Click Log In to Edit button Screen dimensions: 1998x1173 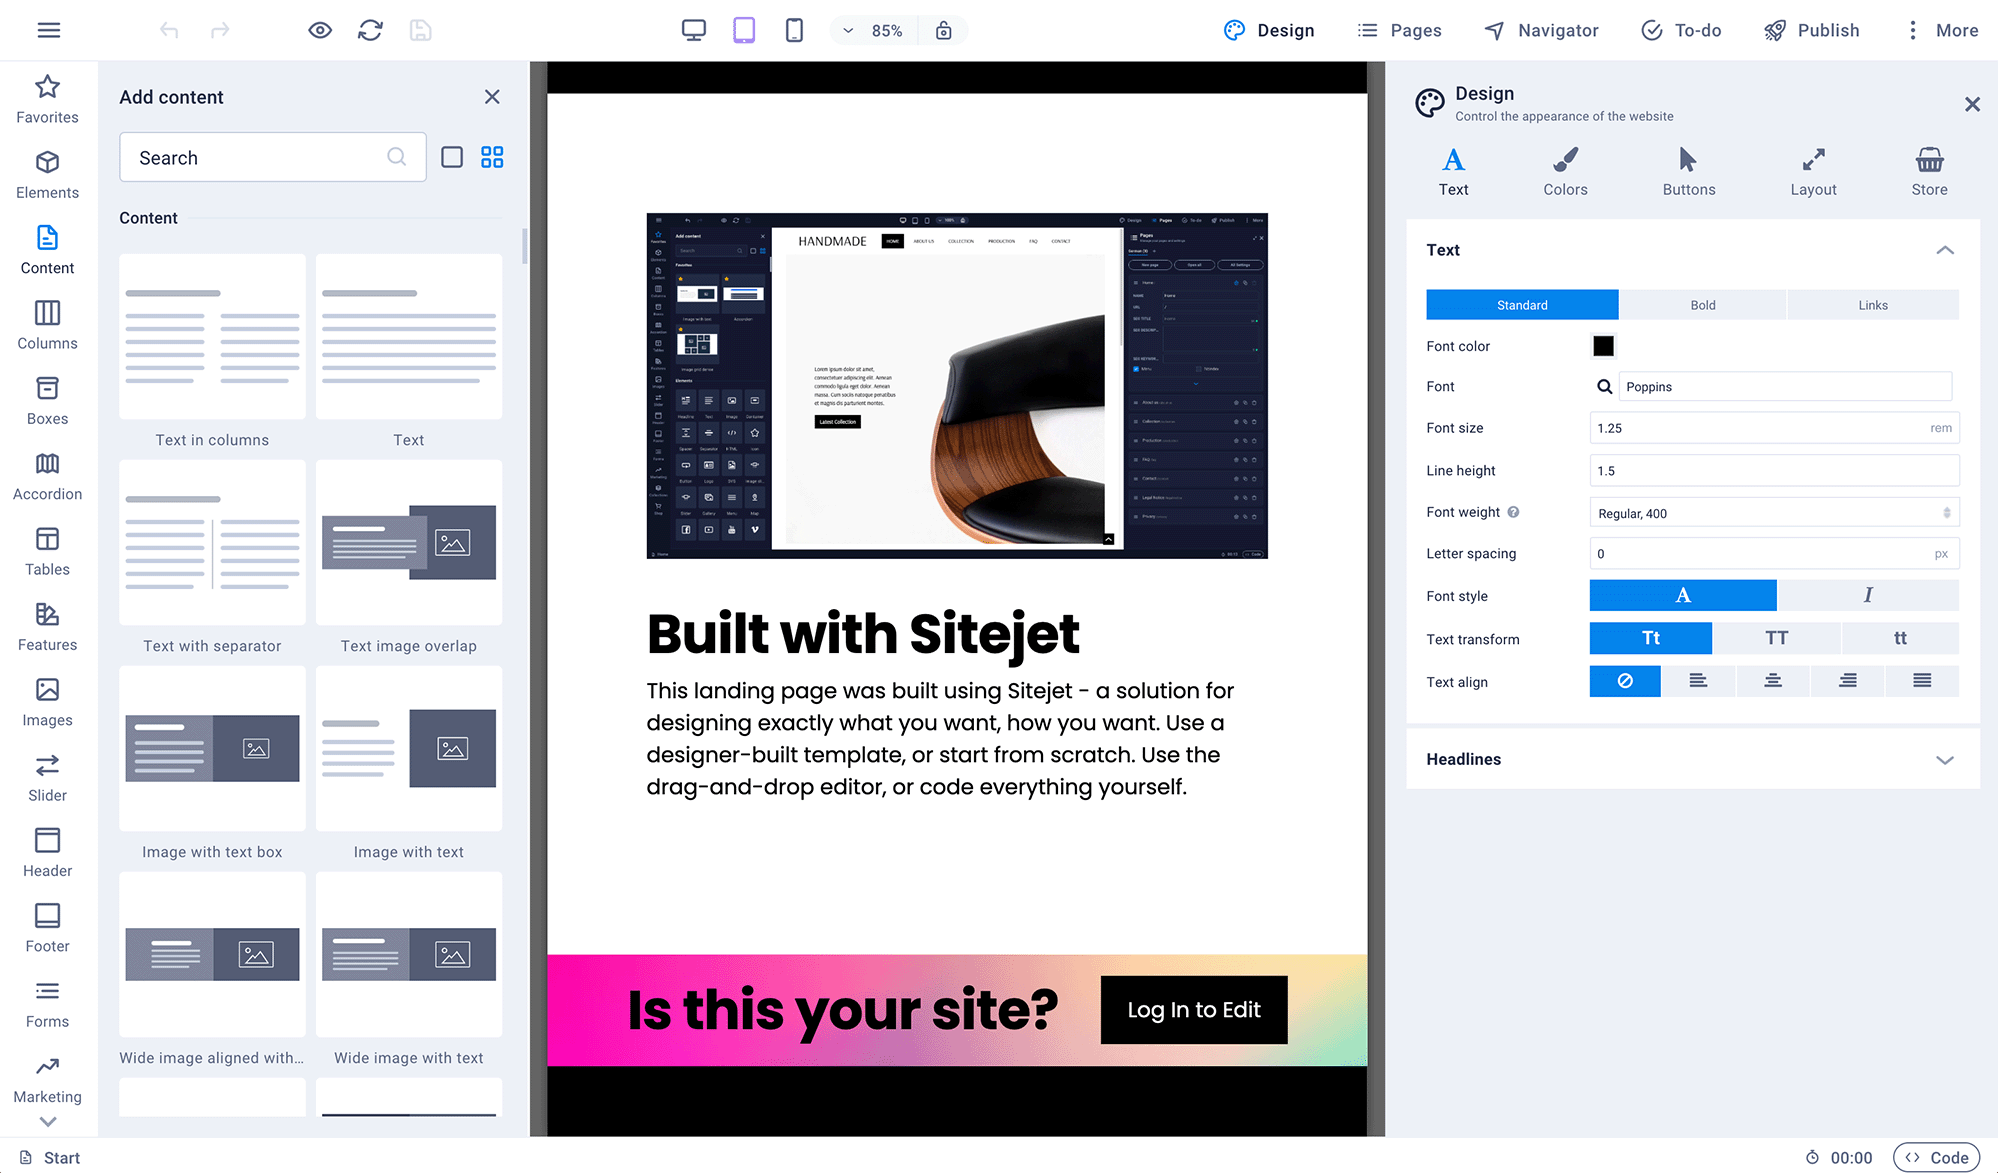(1192, 1008)
